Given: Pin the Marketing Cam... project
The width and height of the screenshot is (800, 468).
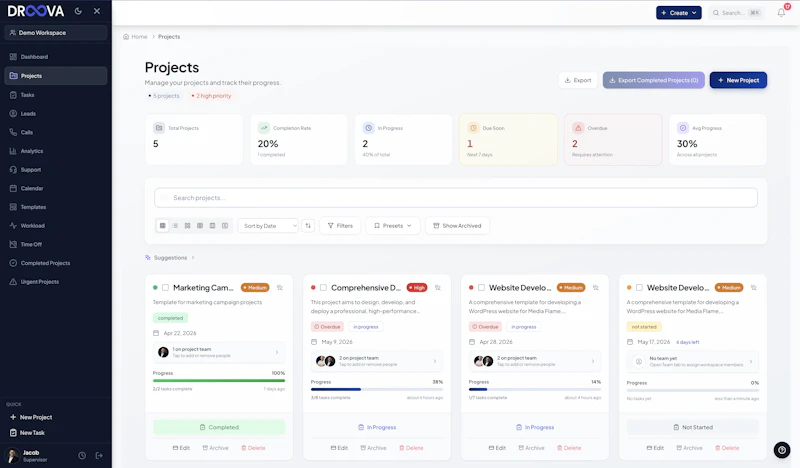Looking at the screenshot, I should click(280, 288).
